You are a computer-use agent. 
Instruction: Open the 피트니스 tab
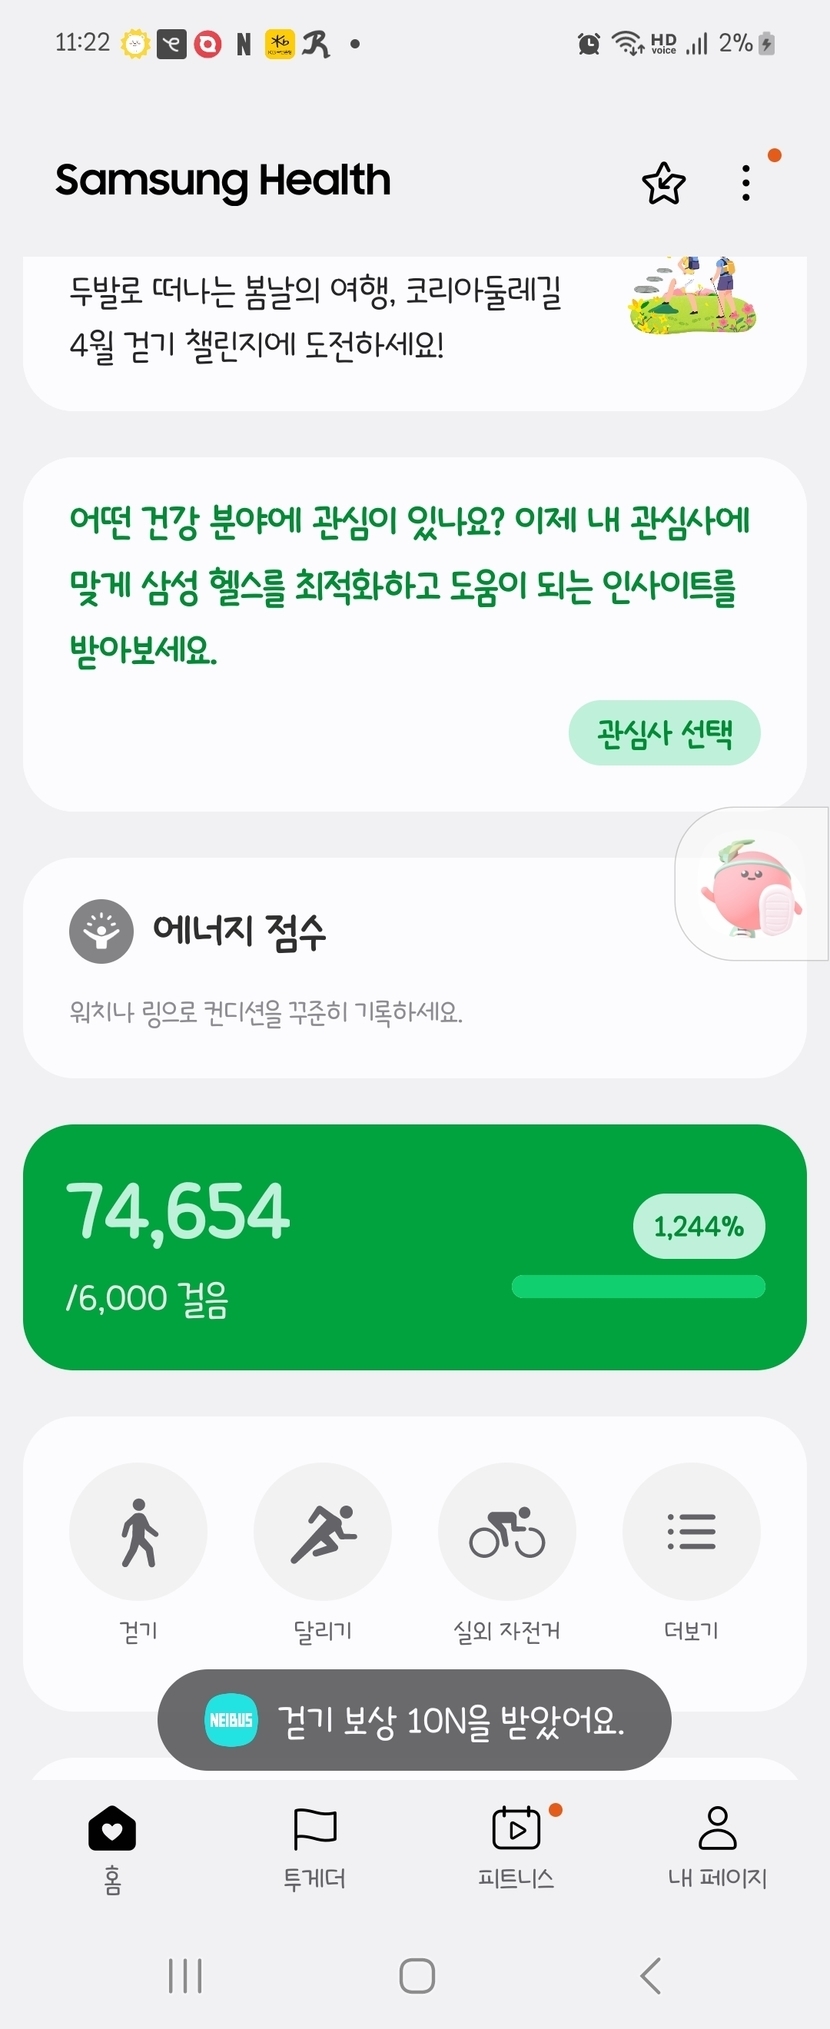516,1848
